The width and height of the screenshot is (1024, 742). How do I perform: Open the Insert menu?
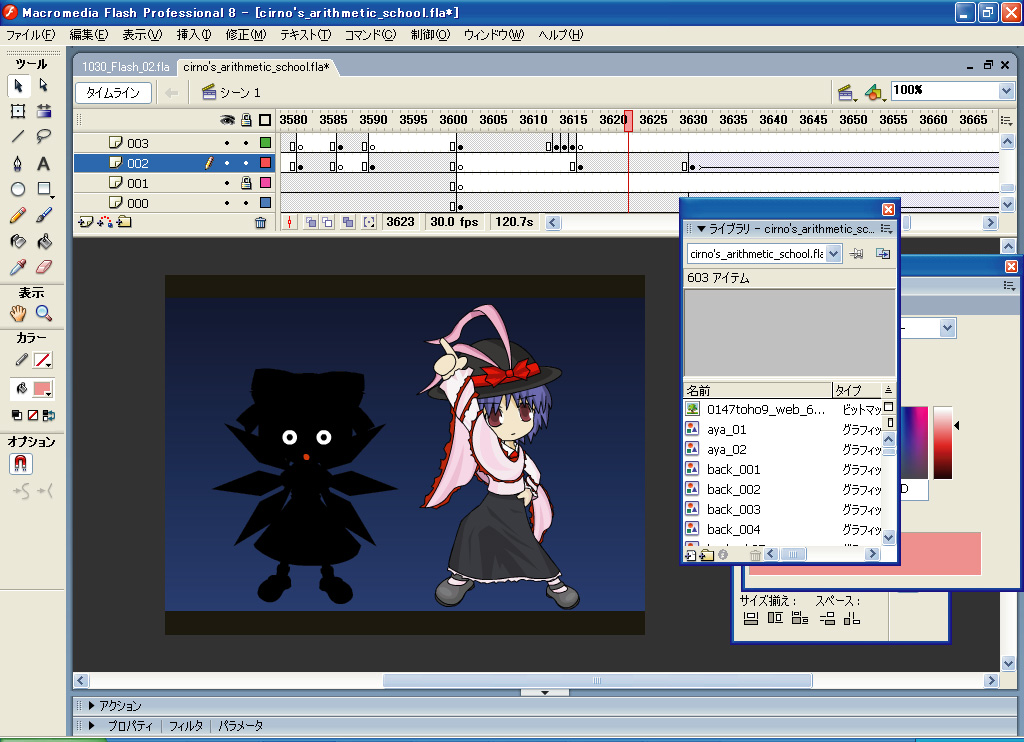[194, 35]
